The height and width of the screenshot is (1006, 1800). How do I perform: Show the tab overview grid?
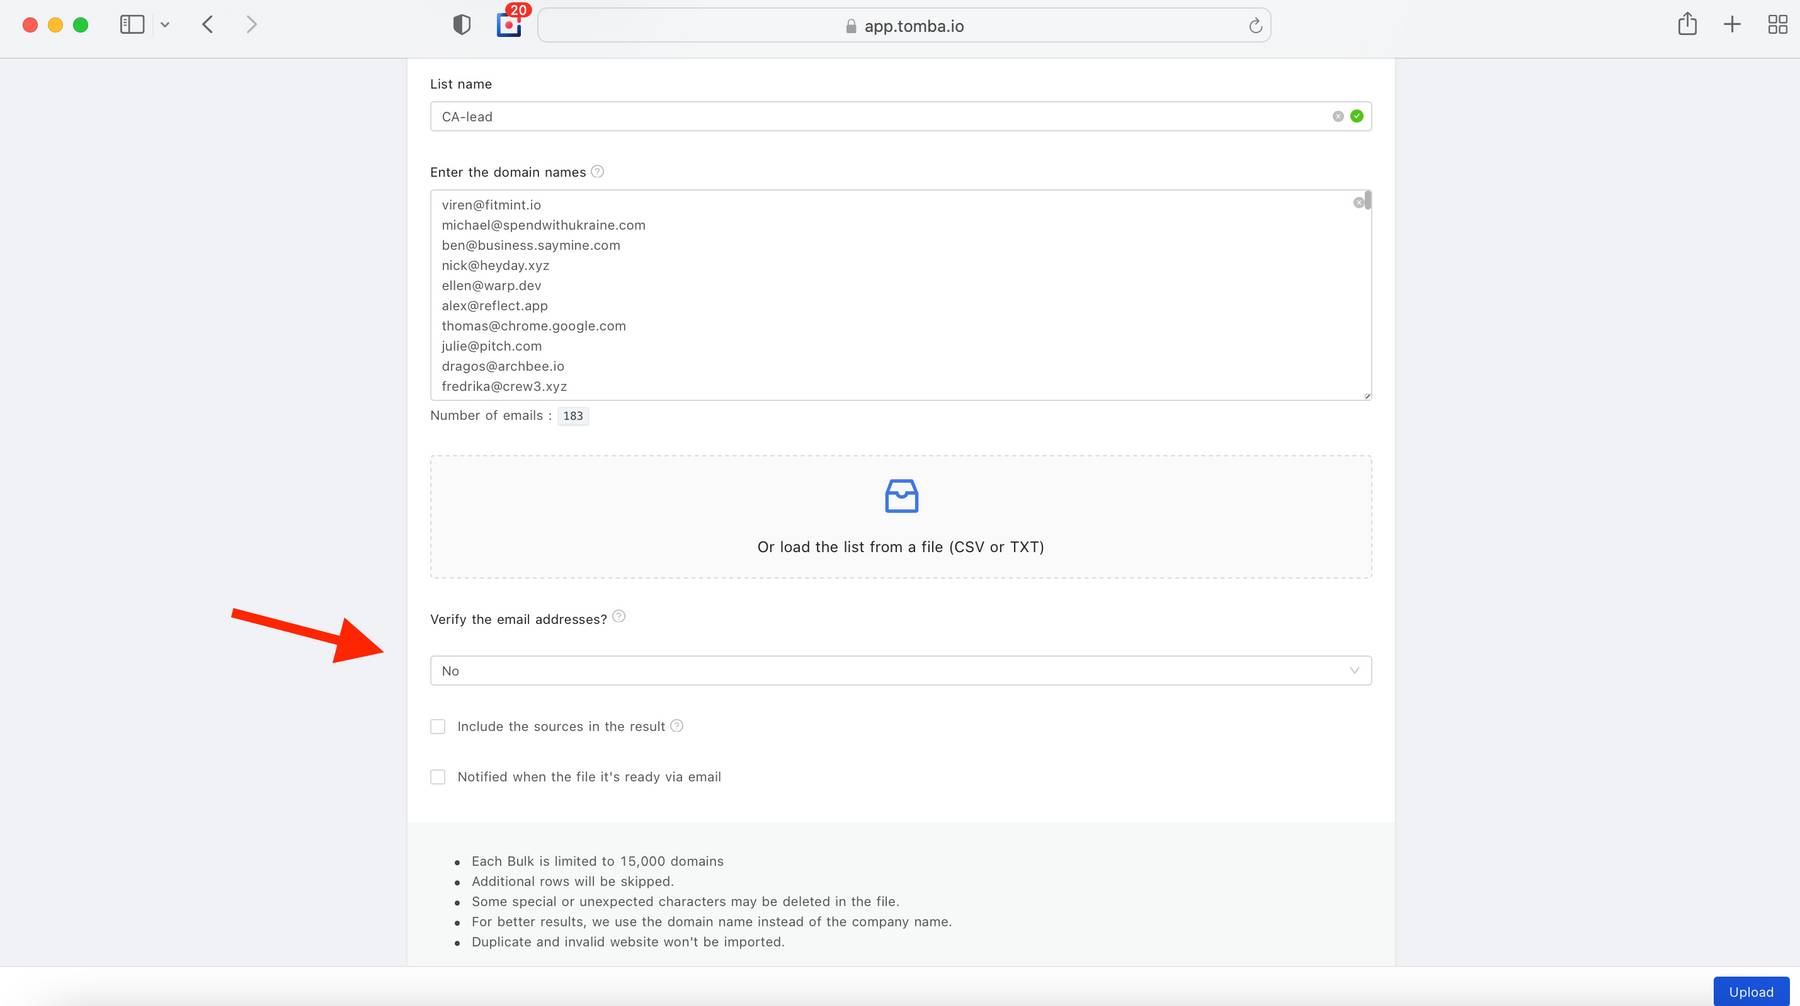[x=1777, y=25]
